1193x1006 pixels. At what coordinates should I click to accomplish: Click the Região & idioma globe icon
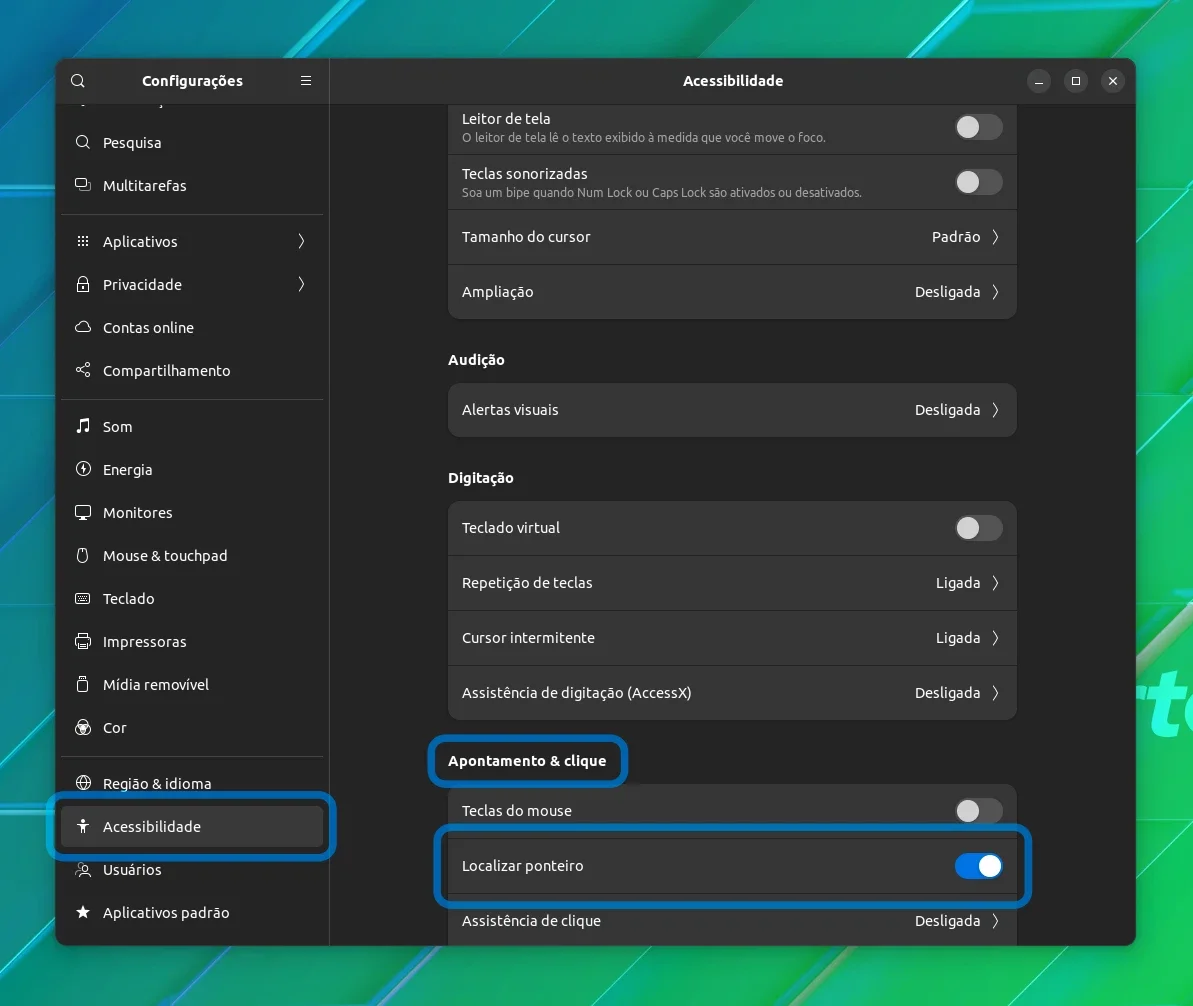[x=83, y=783]
